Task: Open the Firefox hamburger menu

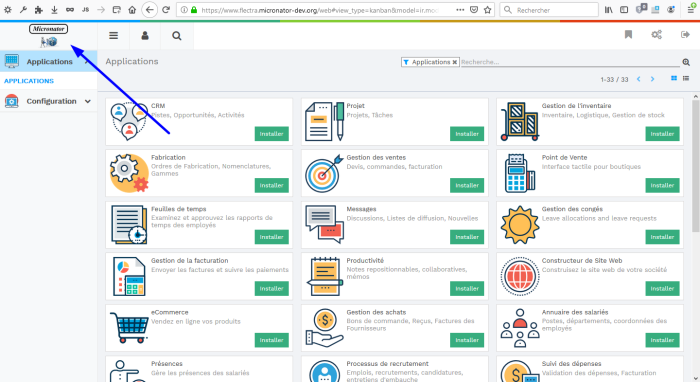Action: coord(691,10)
